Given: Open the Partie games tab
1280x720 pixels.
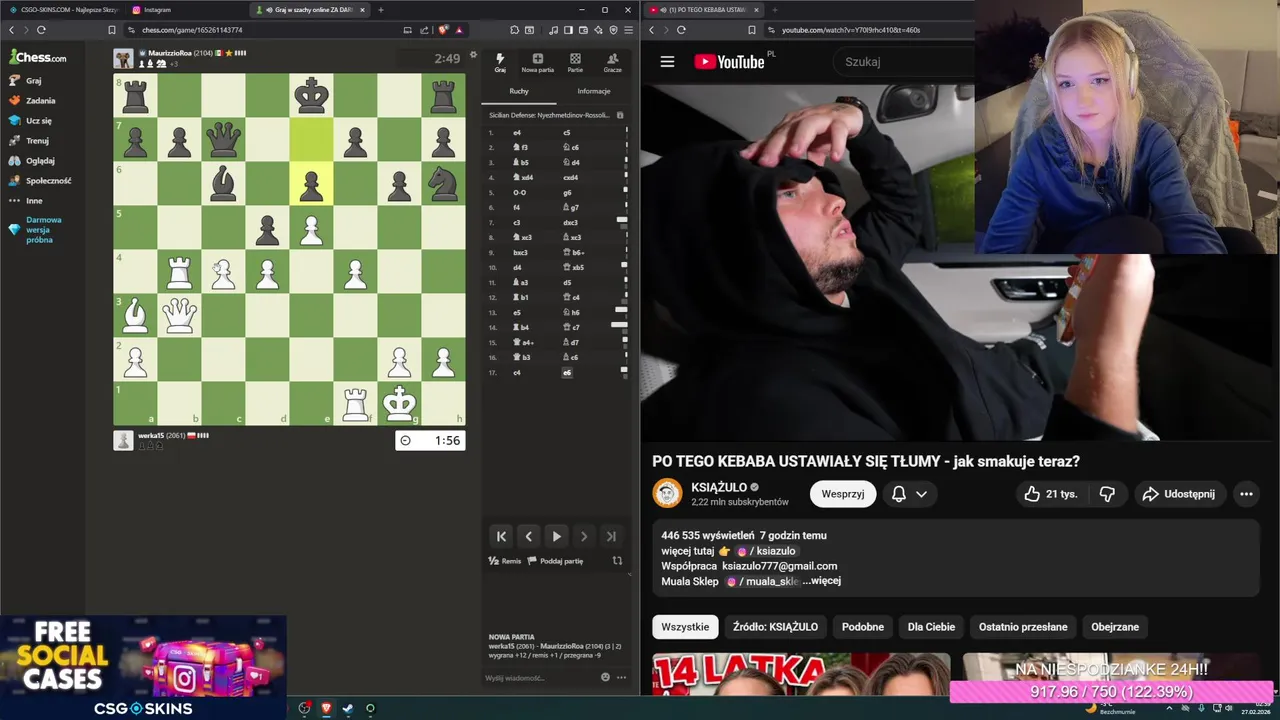Looking at the screenshot, I should pyautogui.click(x=575, y=63).
